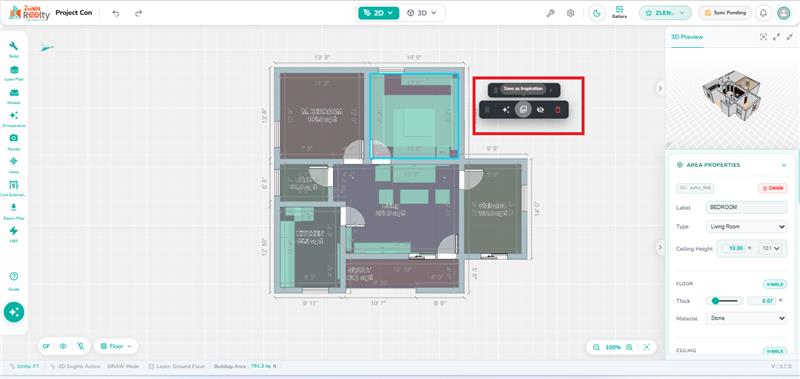Open the Cost Estimation tool
Viewport: 800px width, 379px height.
(14, 188)
